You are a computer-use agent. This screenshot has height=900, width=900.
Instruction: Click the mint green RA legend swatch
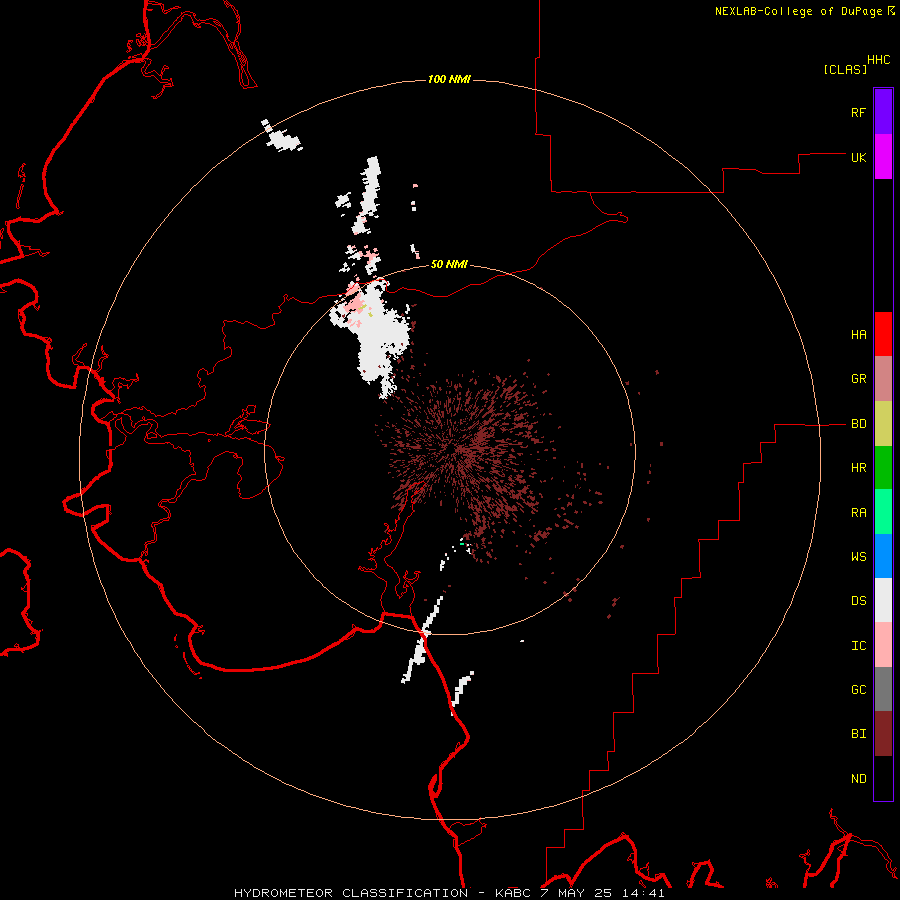click(883, 512)
